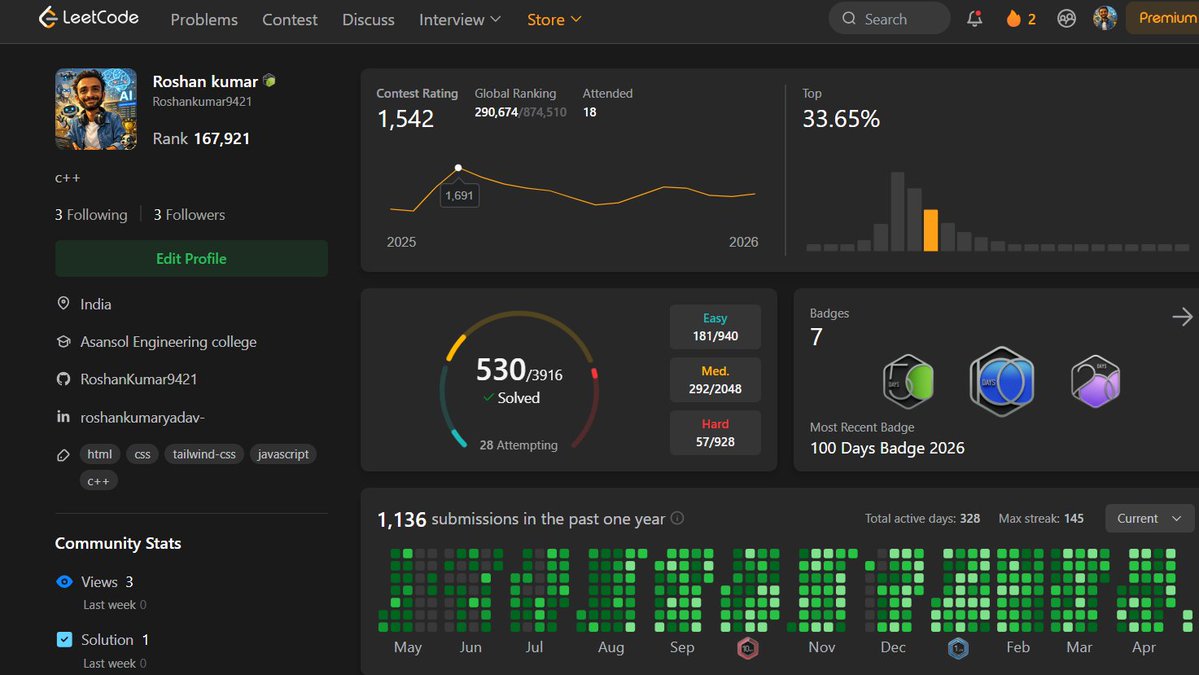Click the Top 33.65% value
The image size is (1199, 675).
(841, 119)
